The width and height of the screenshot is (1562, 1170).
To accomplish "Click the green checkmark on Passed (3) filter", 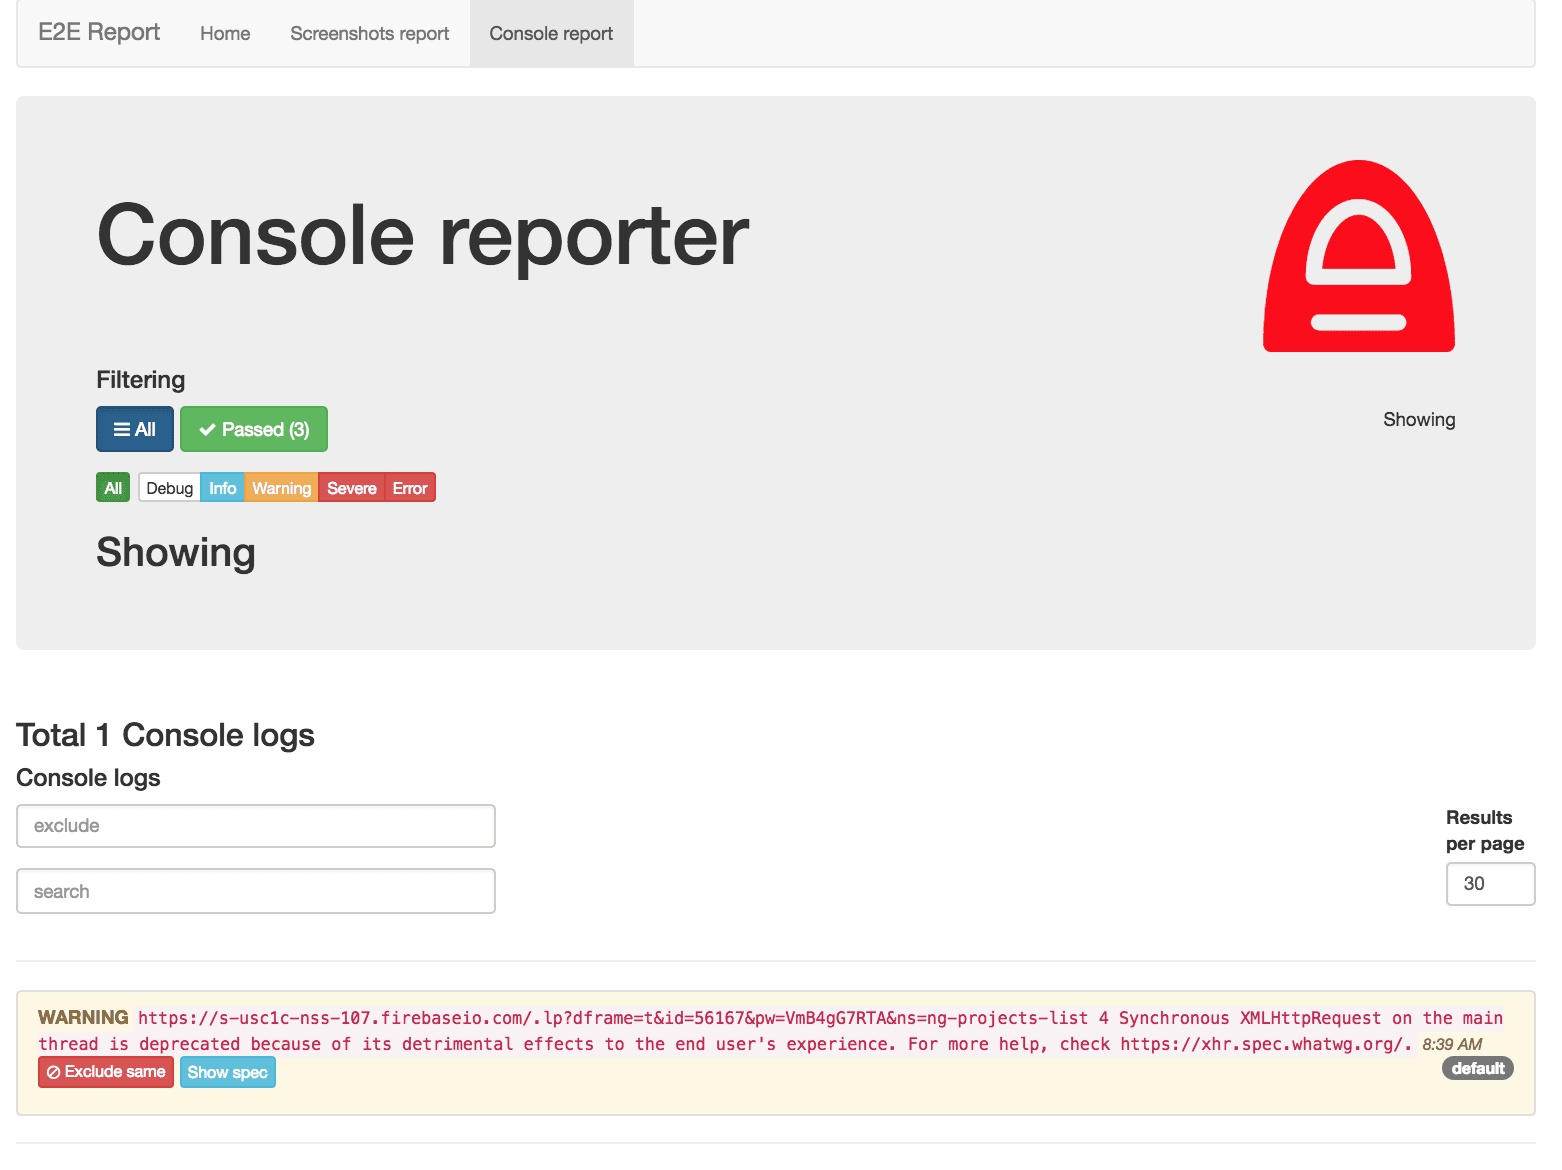I will (x=207, y=428).
